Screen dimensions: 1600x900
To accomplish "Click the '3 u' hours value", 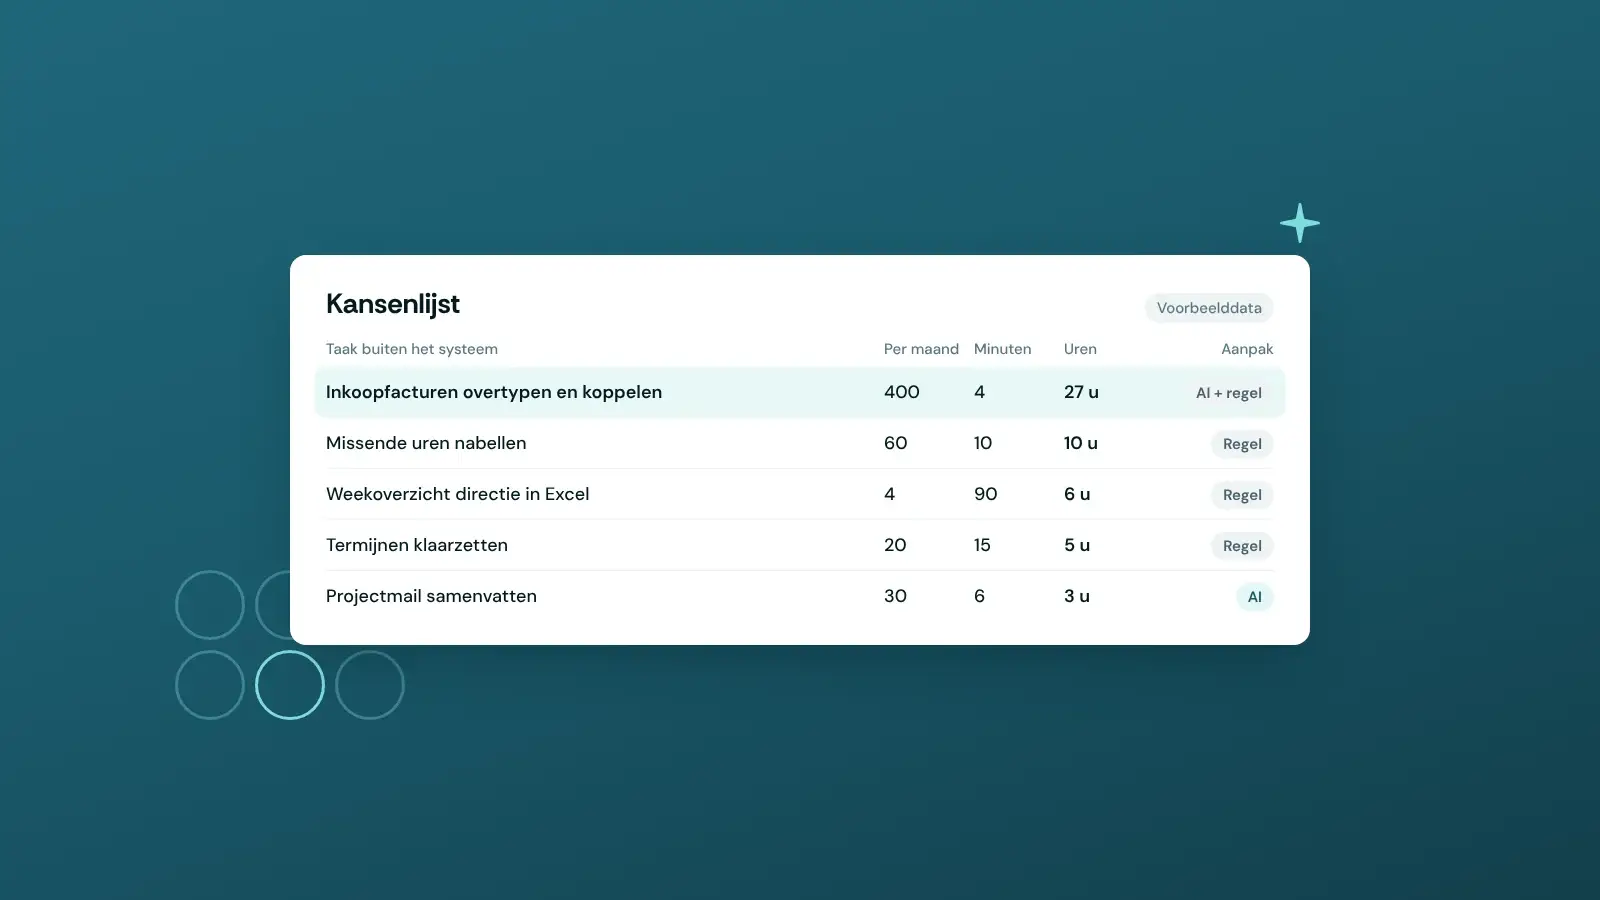I will point(1077,596).
